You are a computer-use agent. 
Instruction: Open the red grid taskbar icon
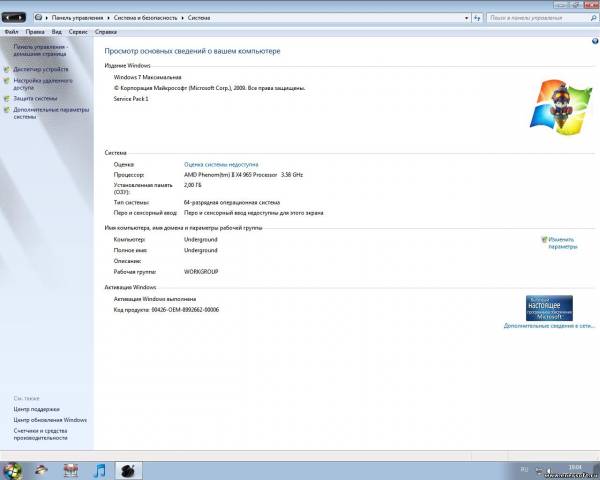click(71, 470)
